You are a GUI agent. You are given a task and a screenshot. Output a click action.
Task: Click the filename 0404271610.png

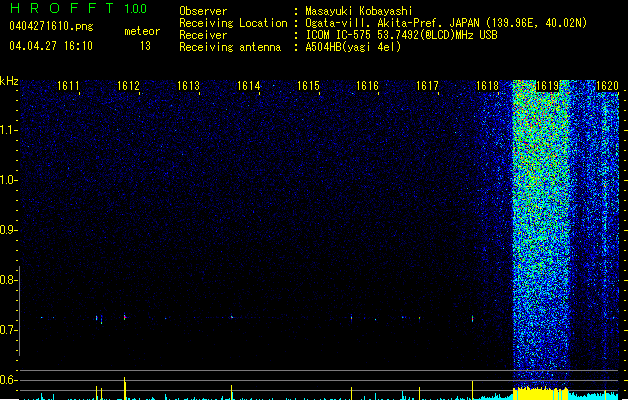click(51, 26)
